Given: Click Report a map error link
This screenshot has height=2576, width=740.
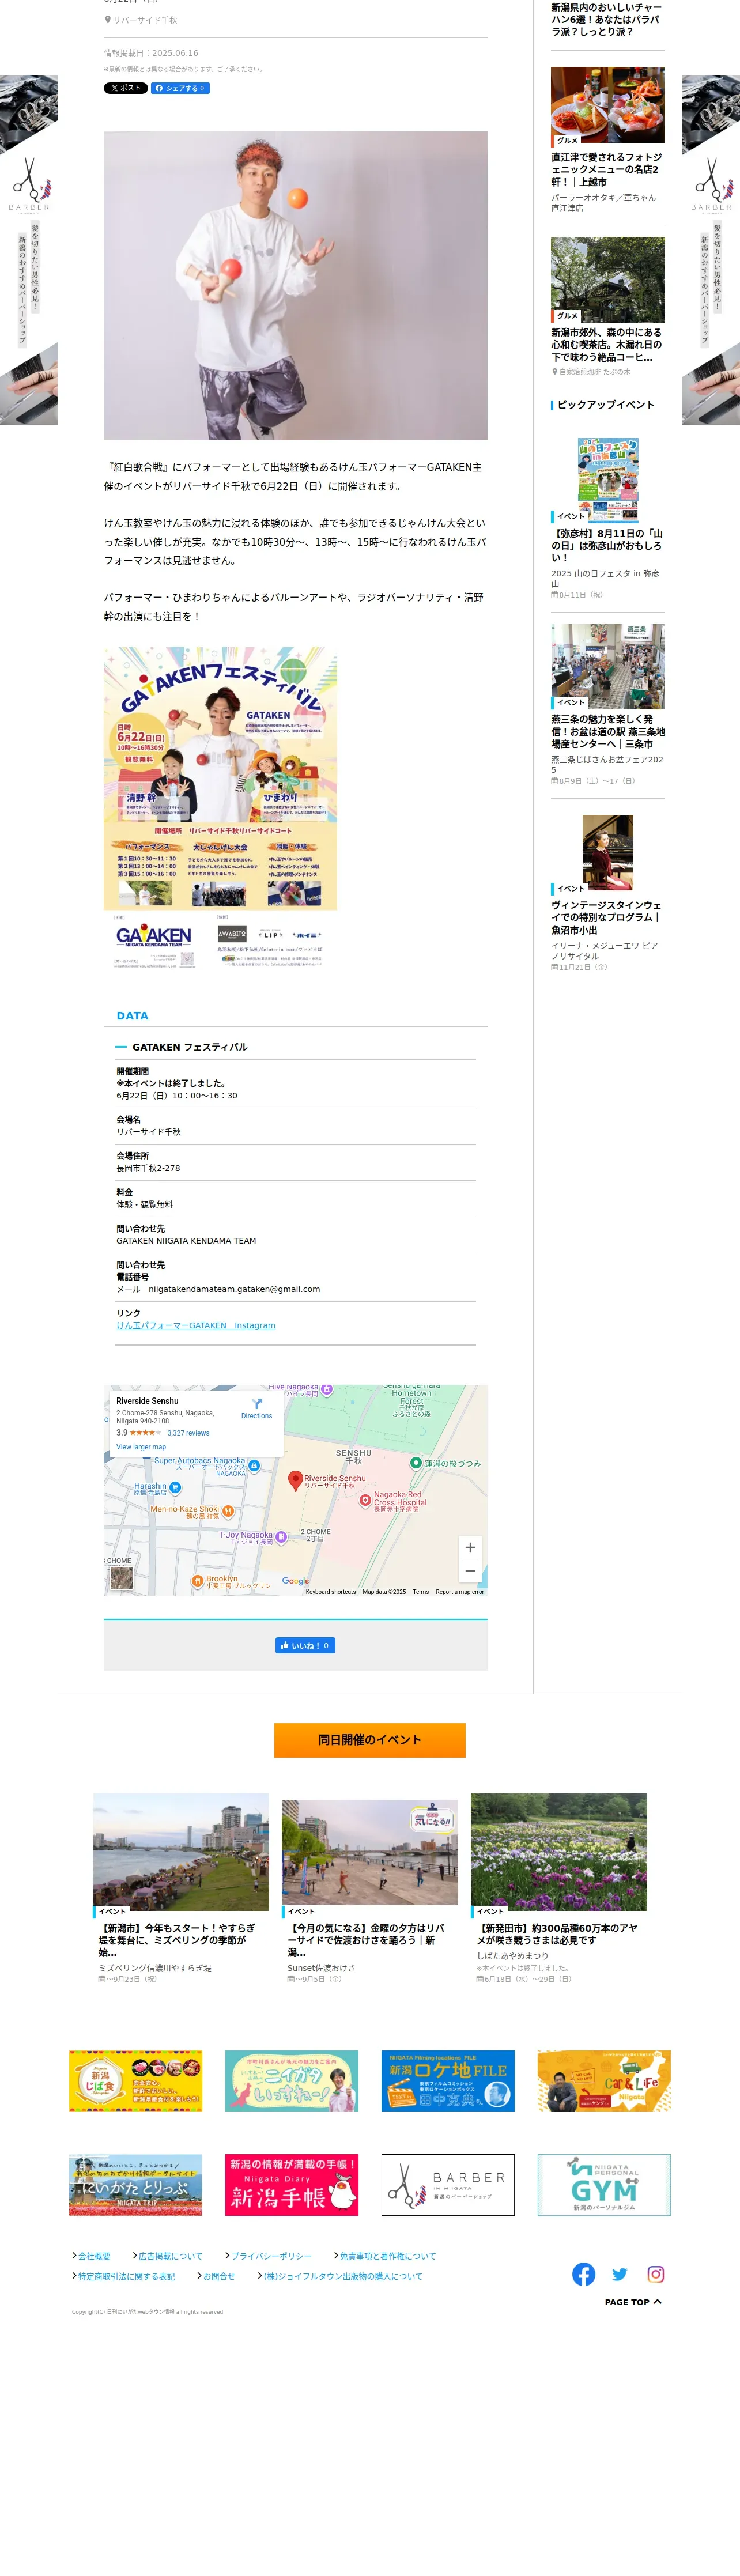Looking at the screenshot, I should [x=460, y=1592].
